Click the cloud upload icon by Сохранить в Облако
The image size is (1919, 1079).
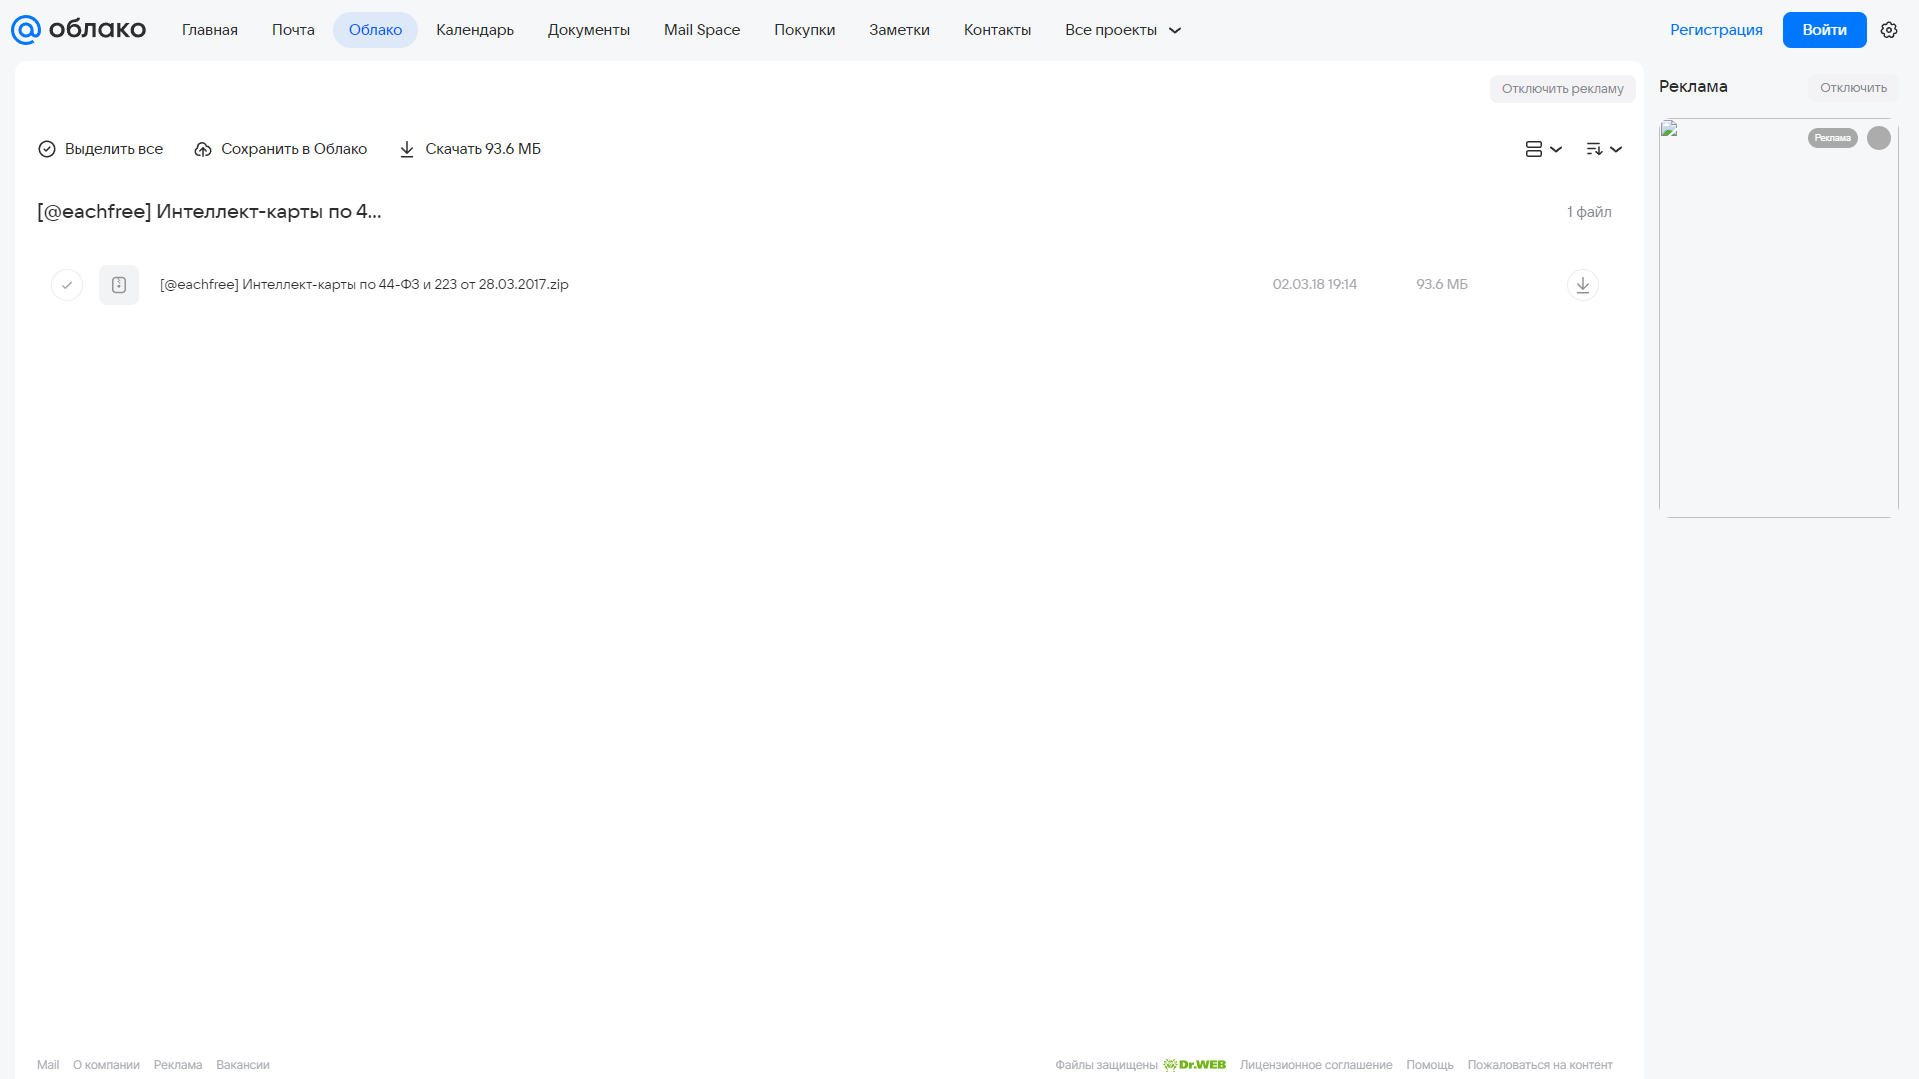pos(203,149)
